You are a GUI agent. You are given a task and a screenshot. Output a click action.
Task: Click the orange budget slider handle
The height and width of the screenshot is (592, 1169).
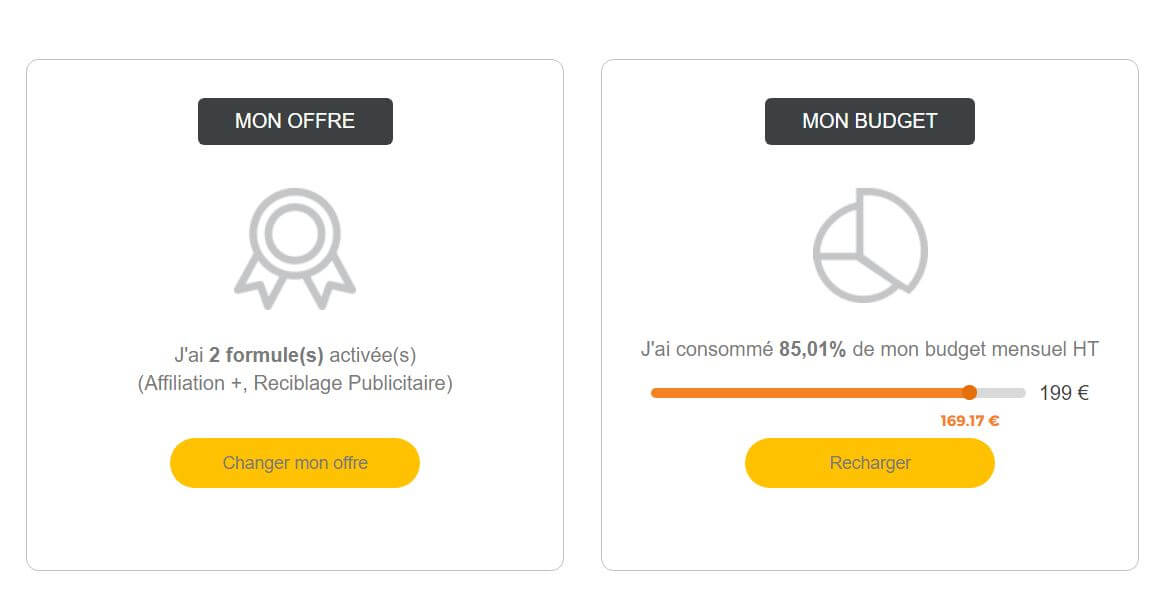click(x=969, y=393)
